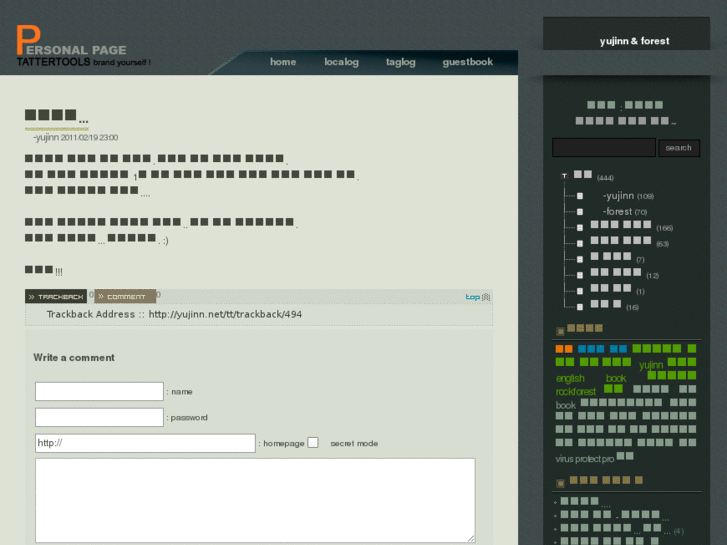Select the -forest category (70)

pyautogui.click(x=625, y=212)
